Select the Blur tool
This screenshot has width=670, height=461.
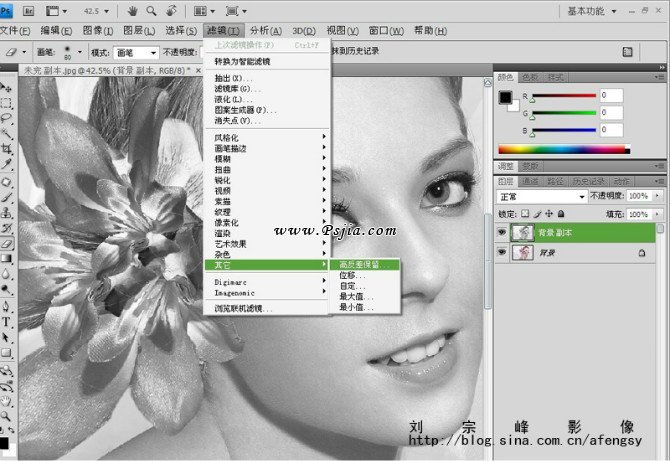click(x=6, y=273)
